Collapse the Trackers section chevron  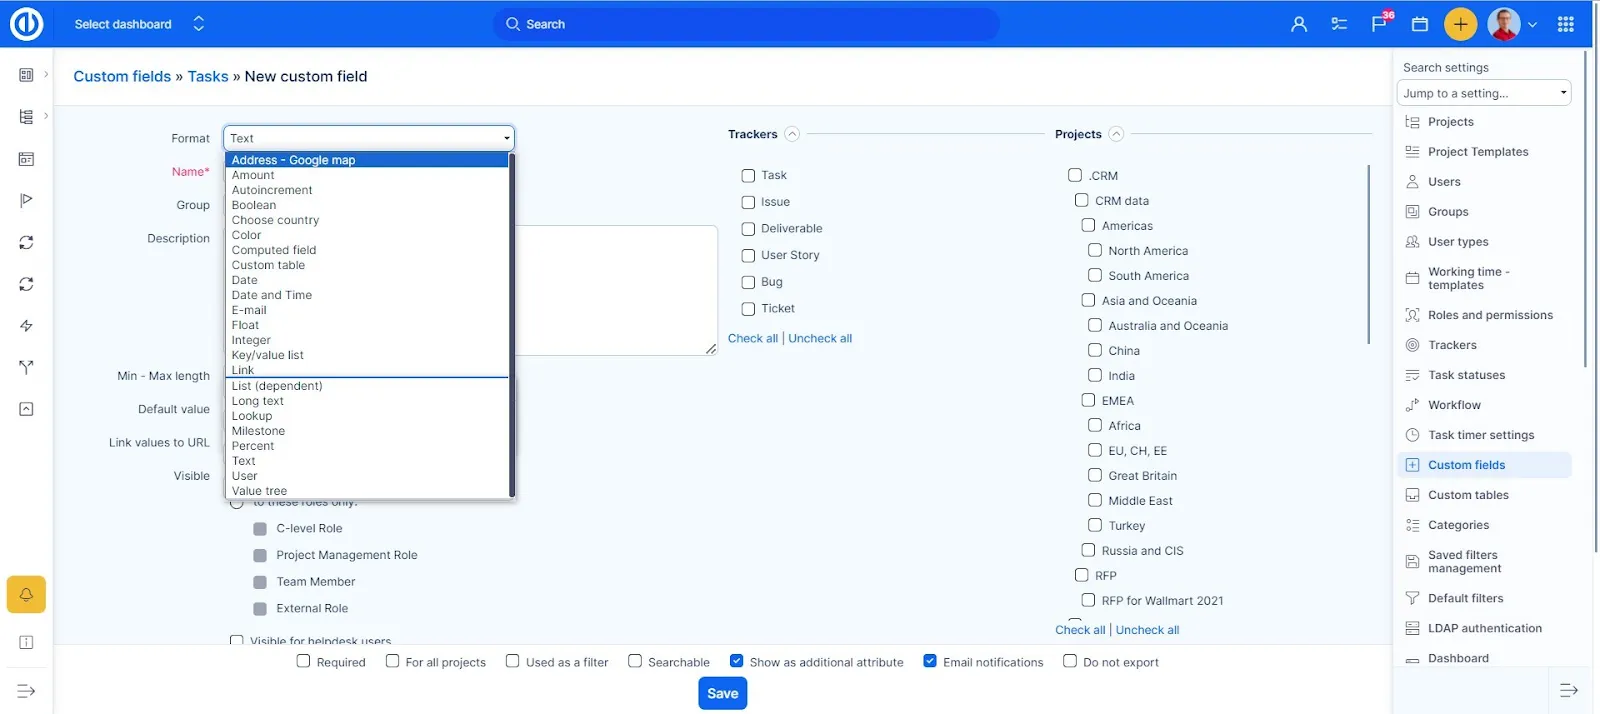(792, 134)
